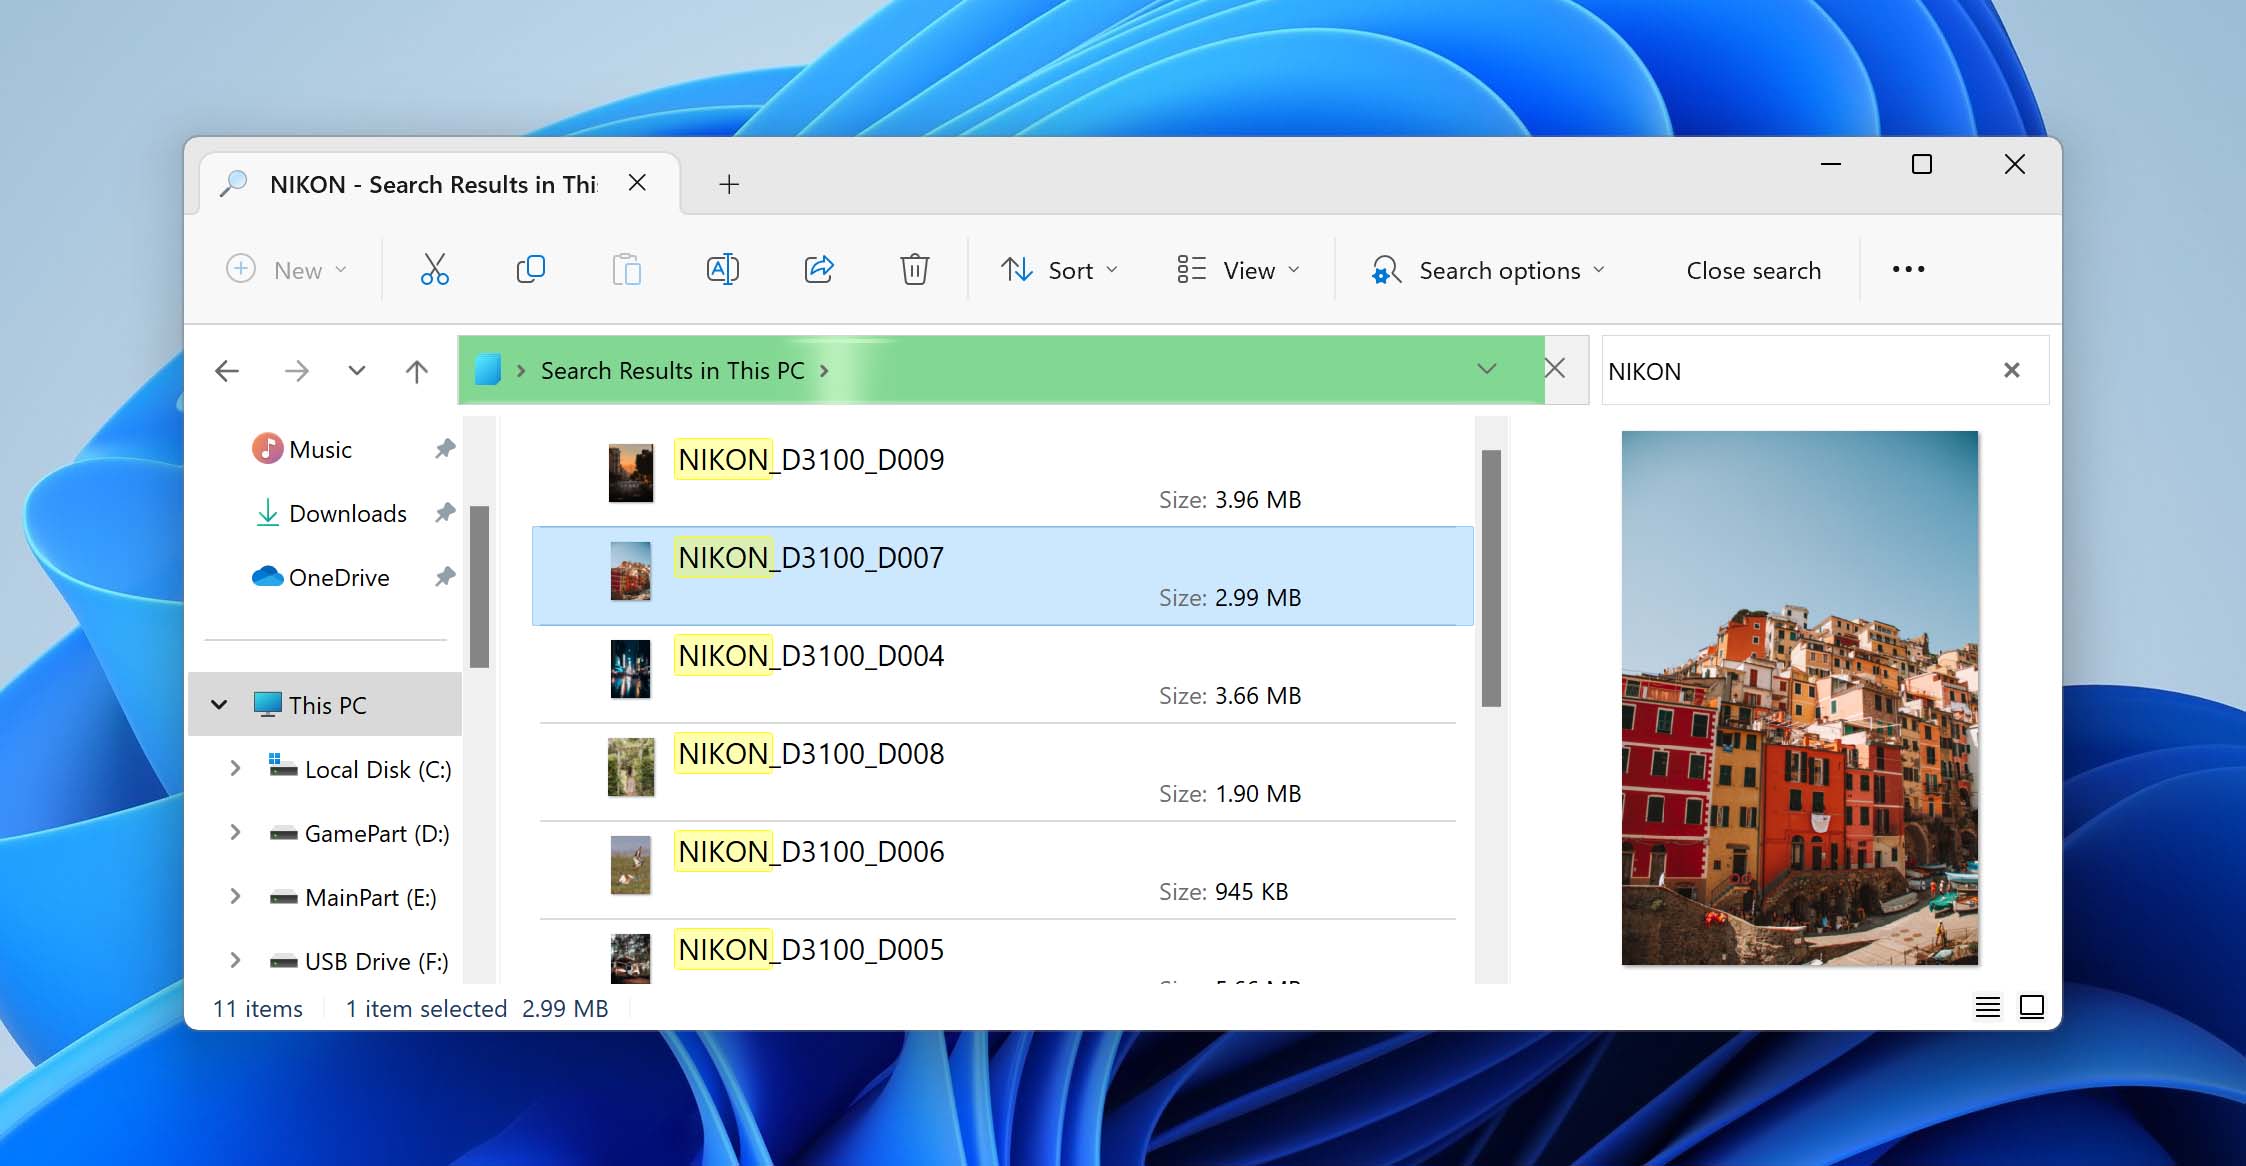Collapse the This PC tree node
This screenshot has height=1166, width=2246.
tap(219, 705)
